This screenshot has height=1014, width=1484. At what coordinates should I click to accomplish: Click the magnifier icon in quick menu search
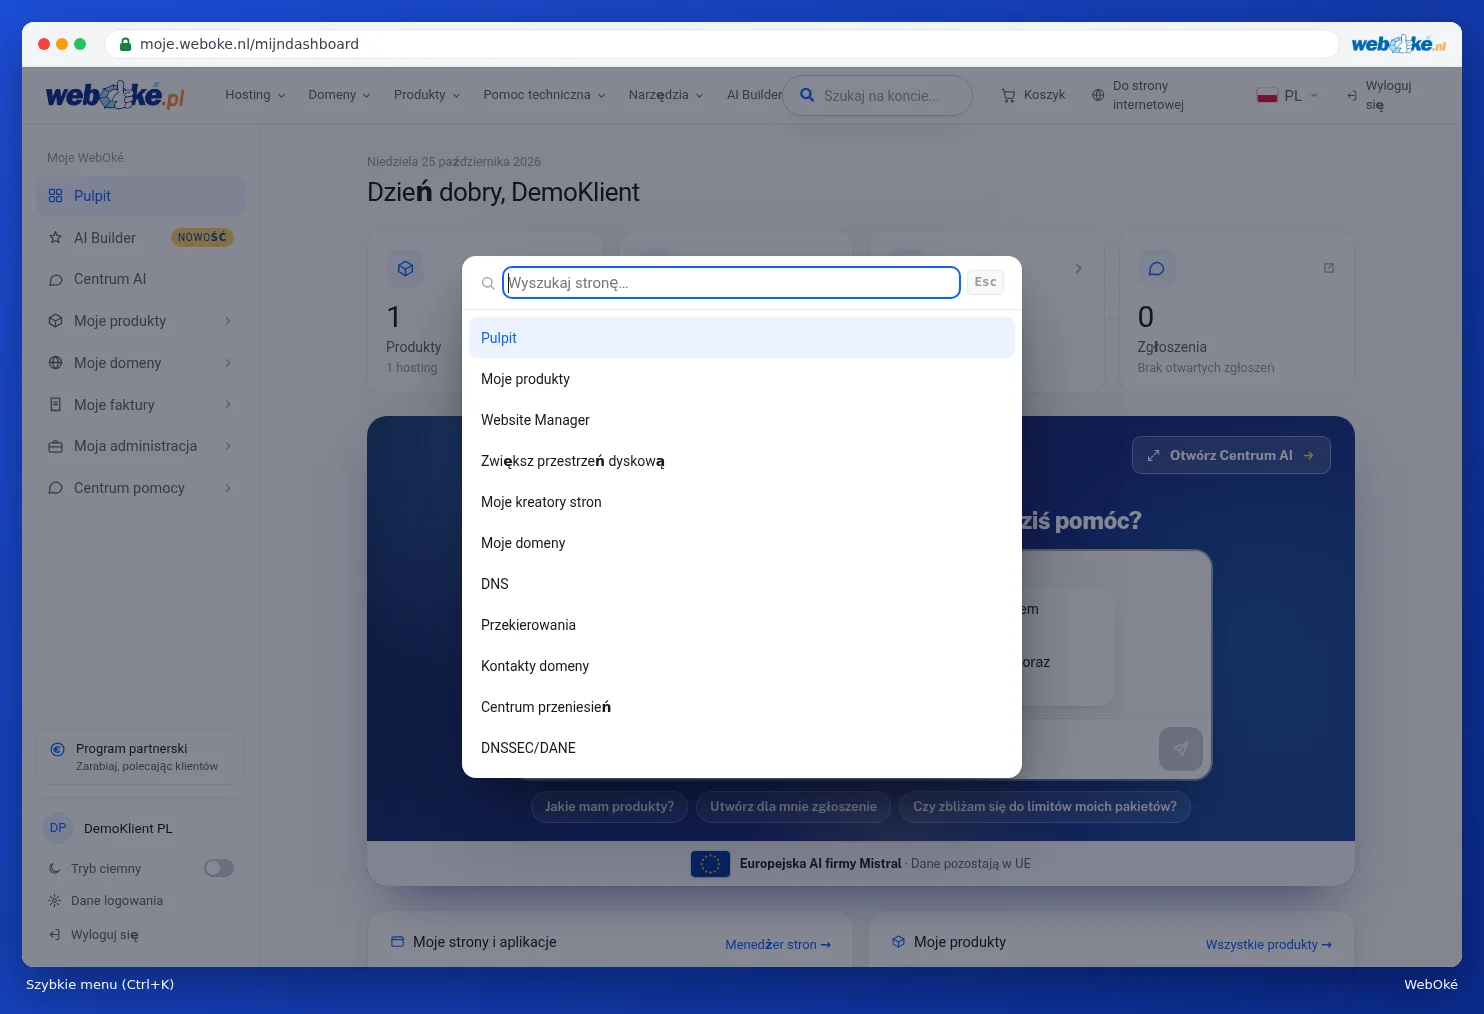[488, 283]
